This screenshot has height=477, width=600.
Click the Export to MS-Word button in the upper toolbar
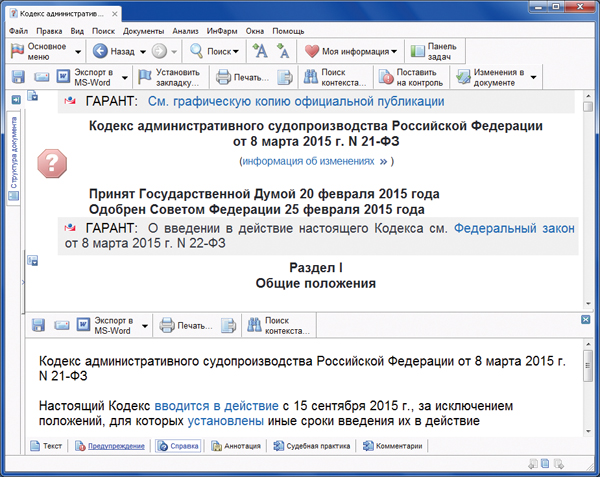90,77
